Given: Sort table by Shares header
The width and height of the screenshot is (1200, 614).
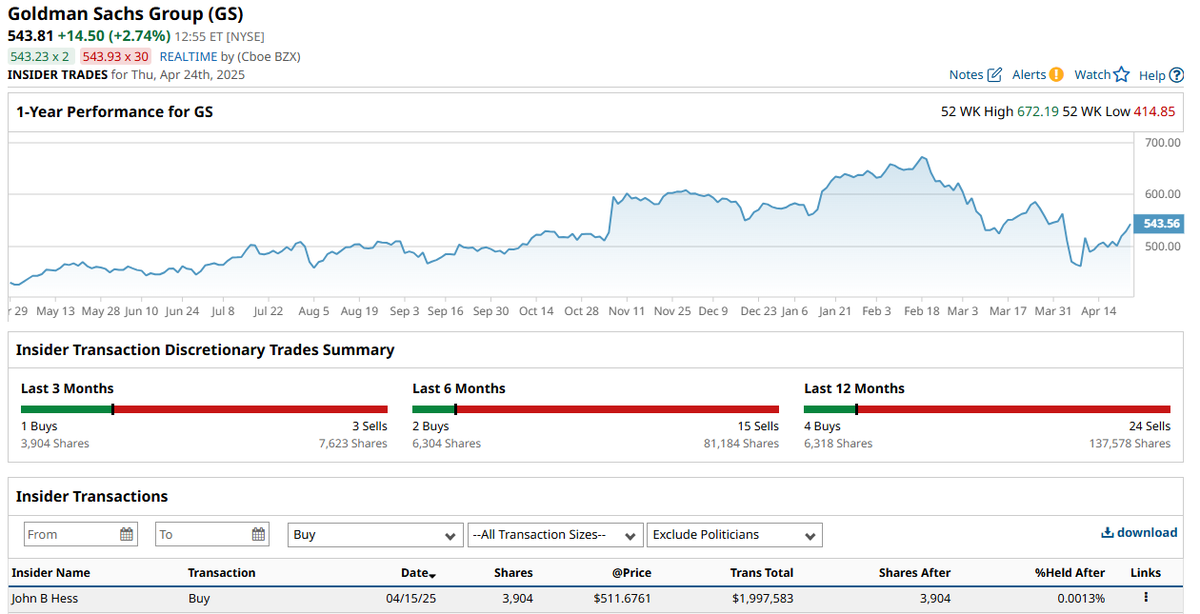Looking at the screenshot, I should 513,573.
